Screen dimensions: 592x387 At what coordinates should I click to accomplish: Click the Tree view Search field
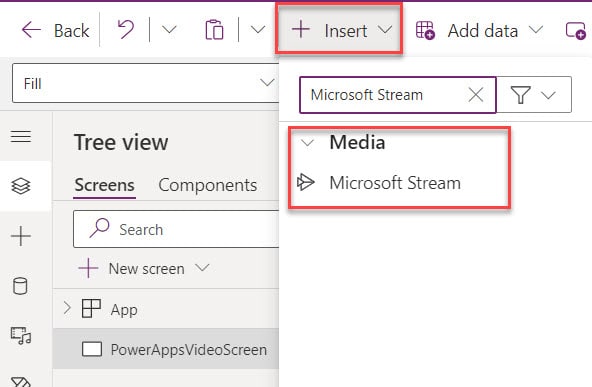tap(176, 229)
